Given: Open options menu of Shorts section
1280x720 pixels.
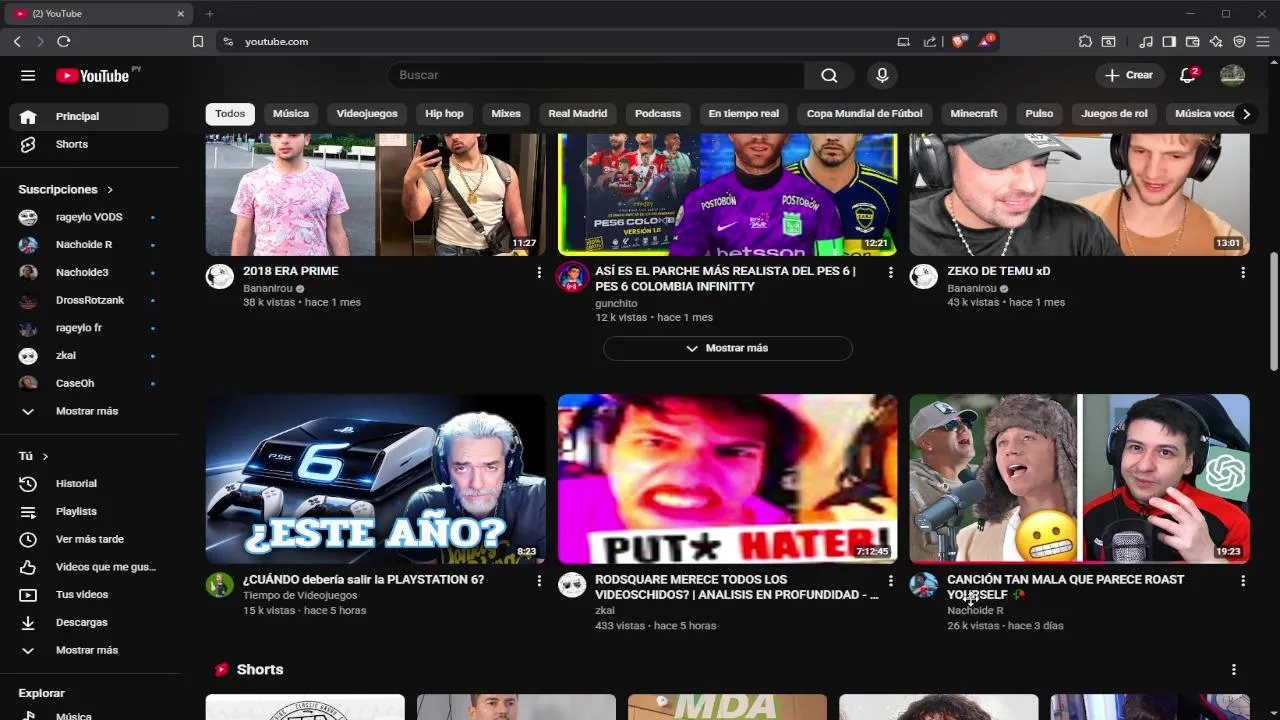Looking at the screenshot, I should (x=1233, y=669).
